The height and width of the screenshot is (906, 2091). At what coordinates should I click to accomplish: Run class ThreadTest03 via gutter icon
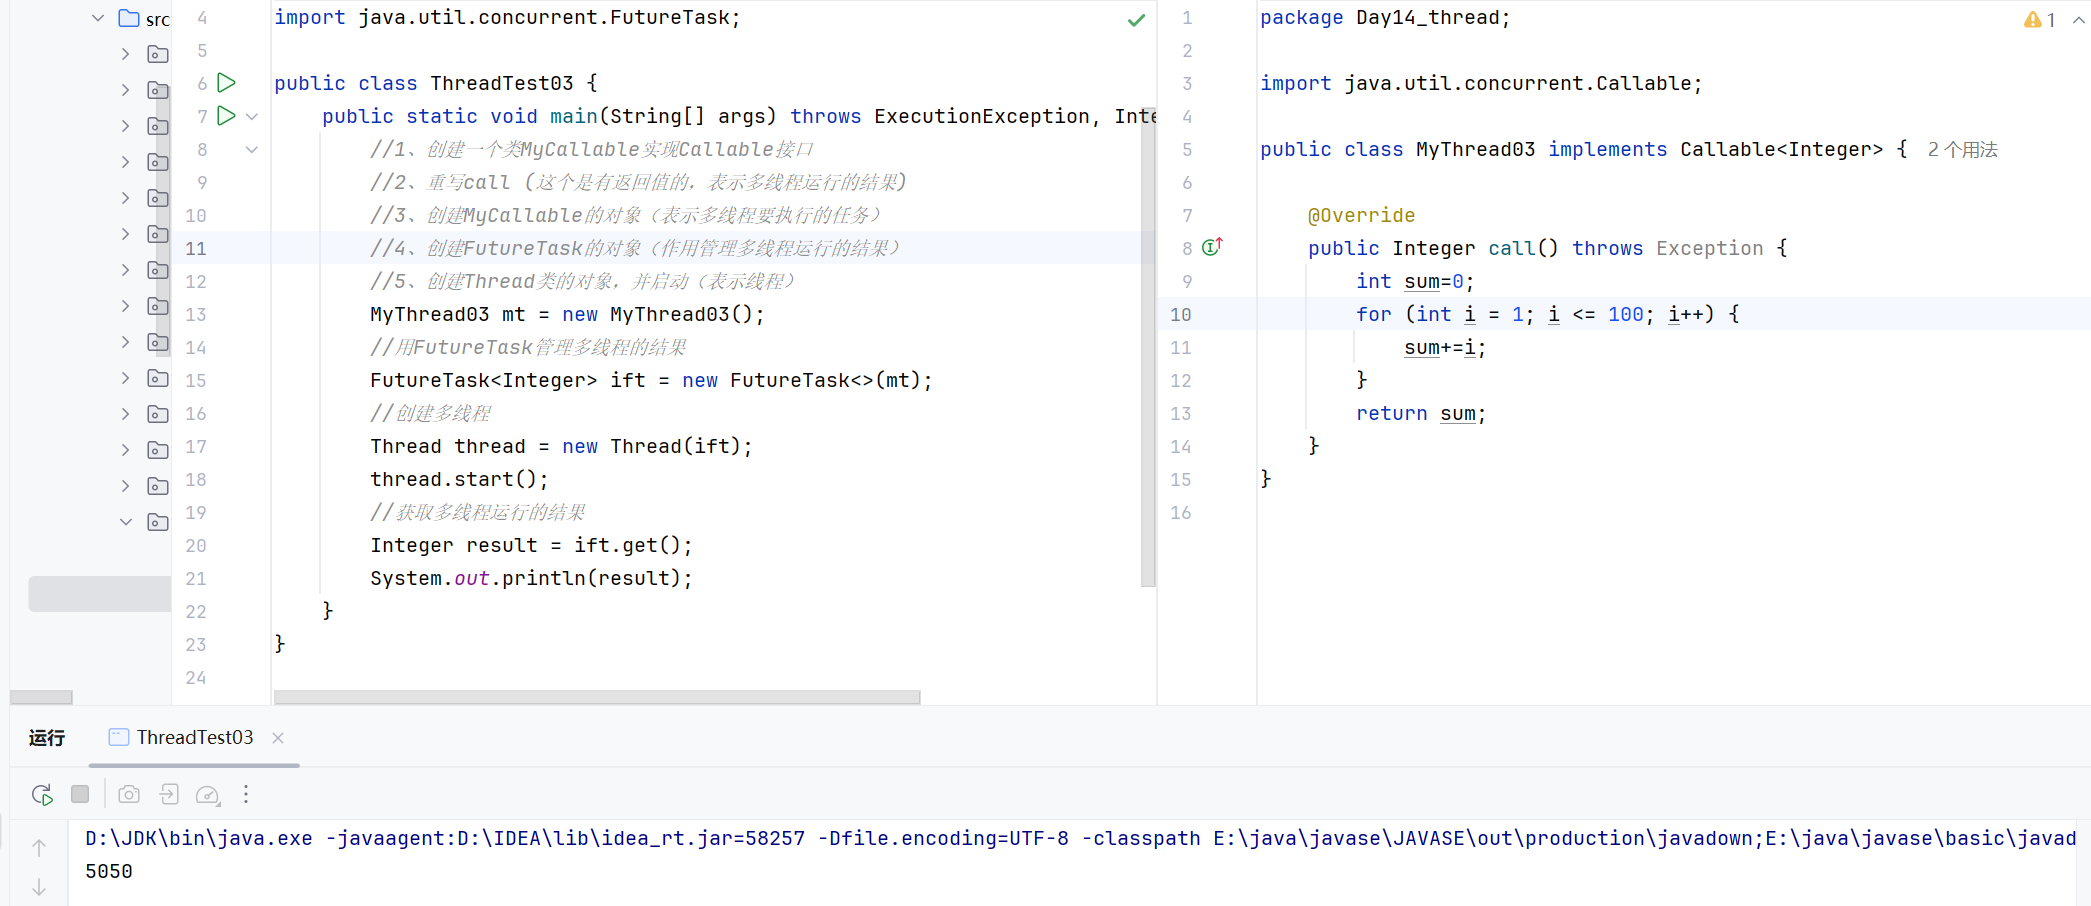tap(227, 83)
